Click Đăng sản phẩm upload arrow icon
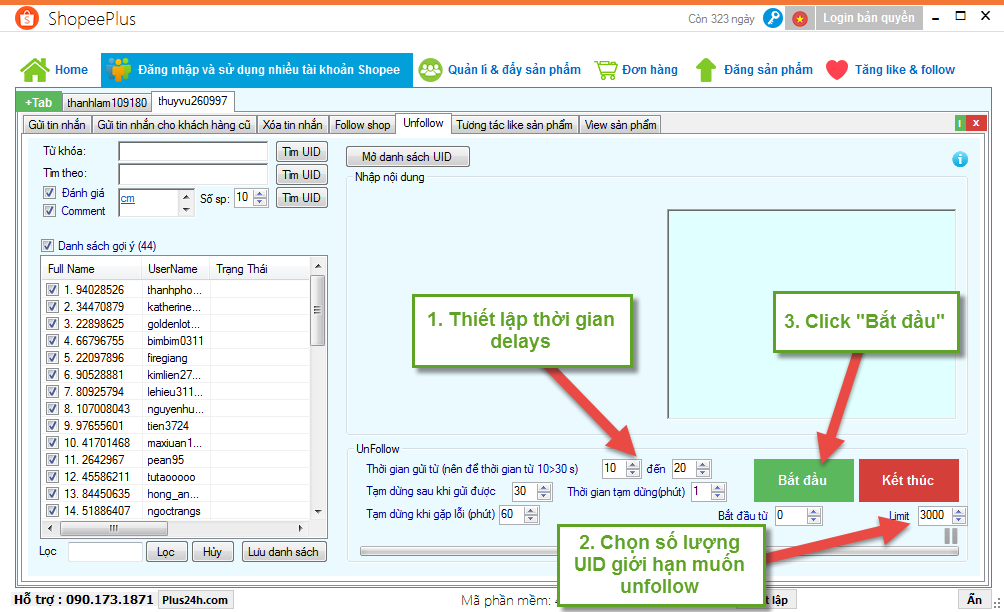 [x=706, y=70]
